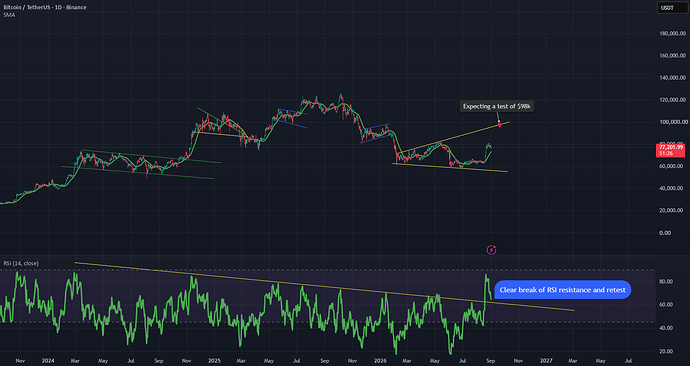This screenshot has width=690, height=366.
Task: Open the USDT currency selector
Action: 673,7
